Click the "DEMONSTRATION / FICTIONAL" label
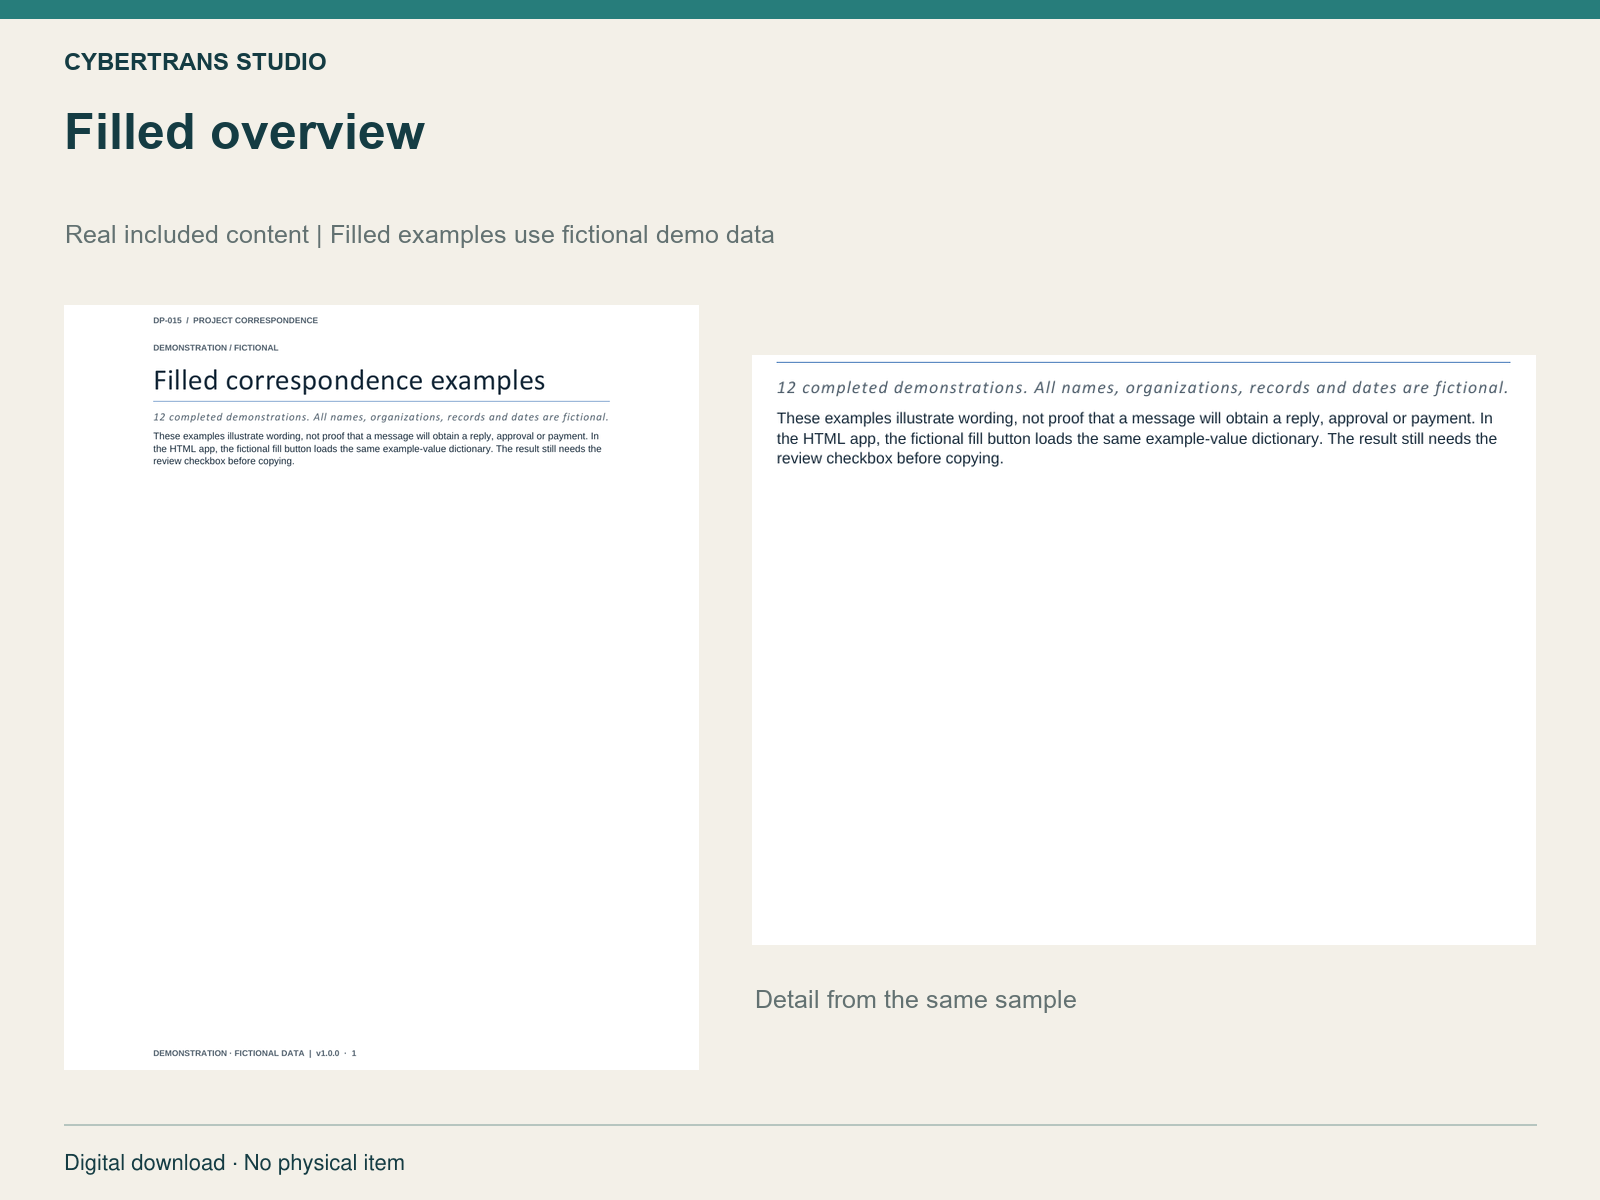This screenshot has height=1200, width=1600. point(216,348)
